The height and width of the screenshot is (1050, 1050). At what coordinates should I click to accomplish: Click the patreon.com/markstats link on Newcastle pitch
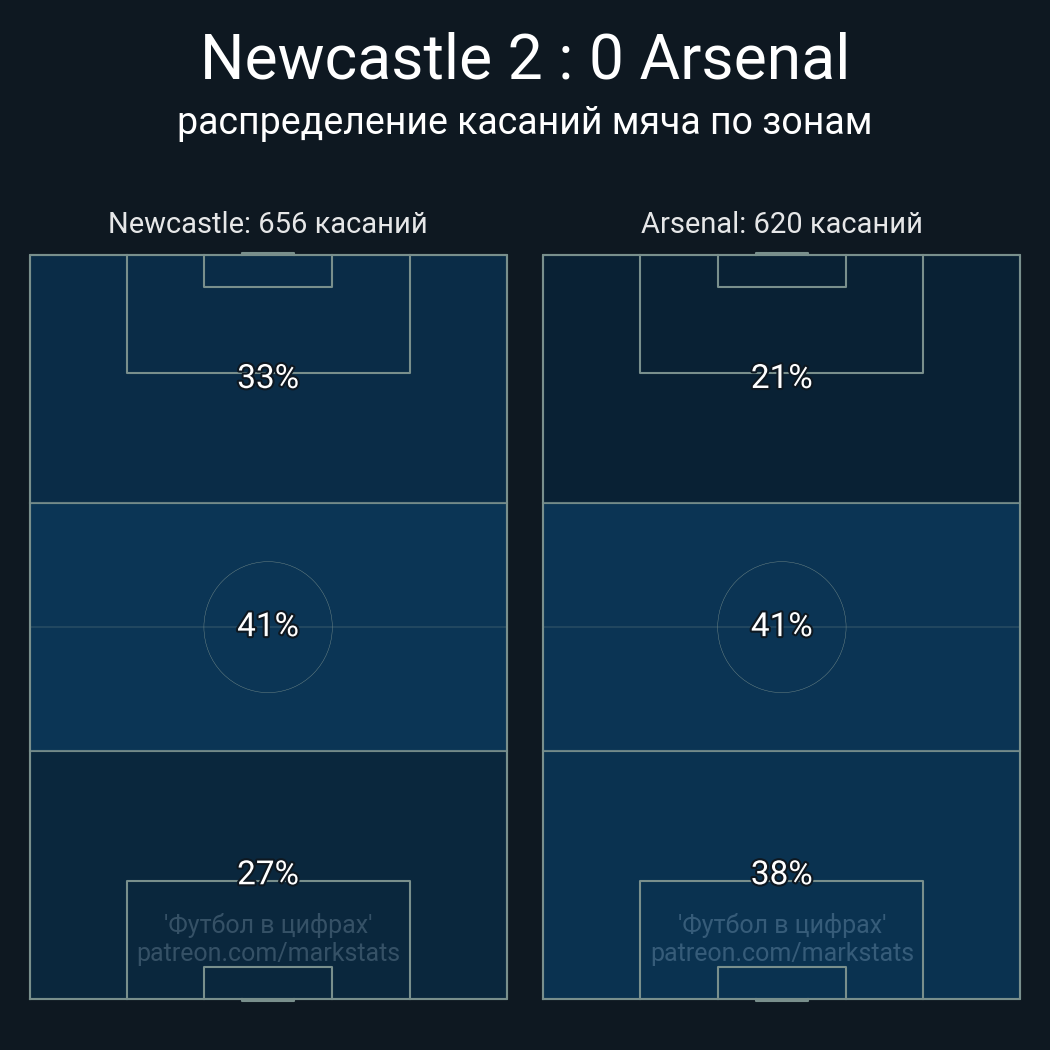(268, 953)
